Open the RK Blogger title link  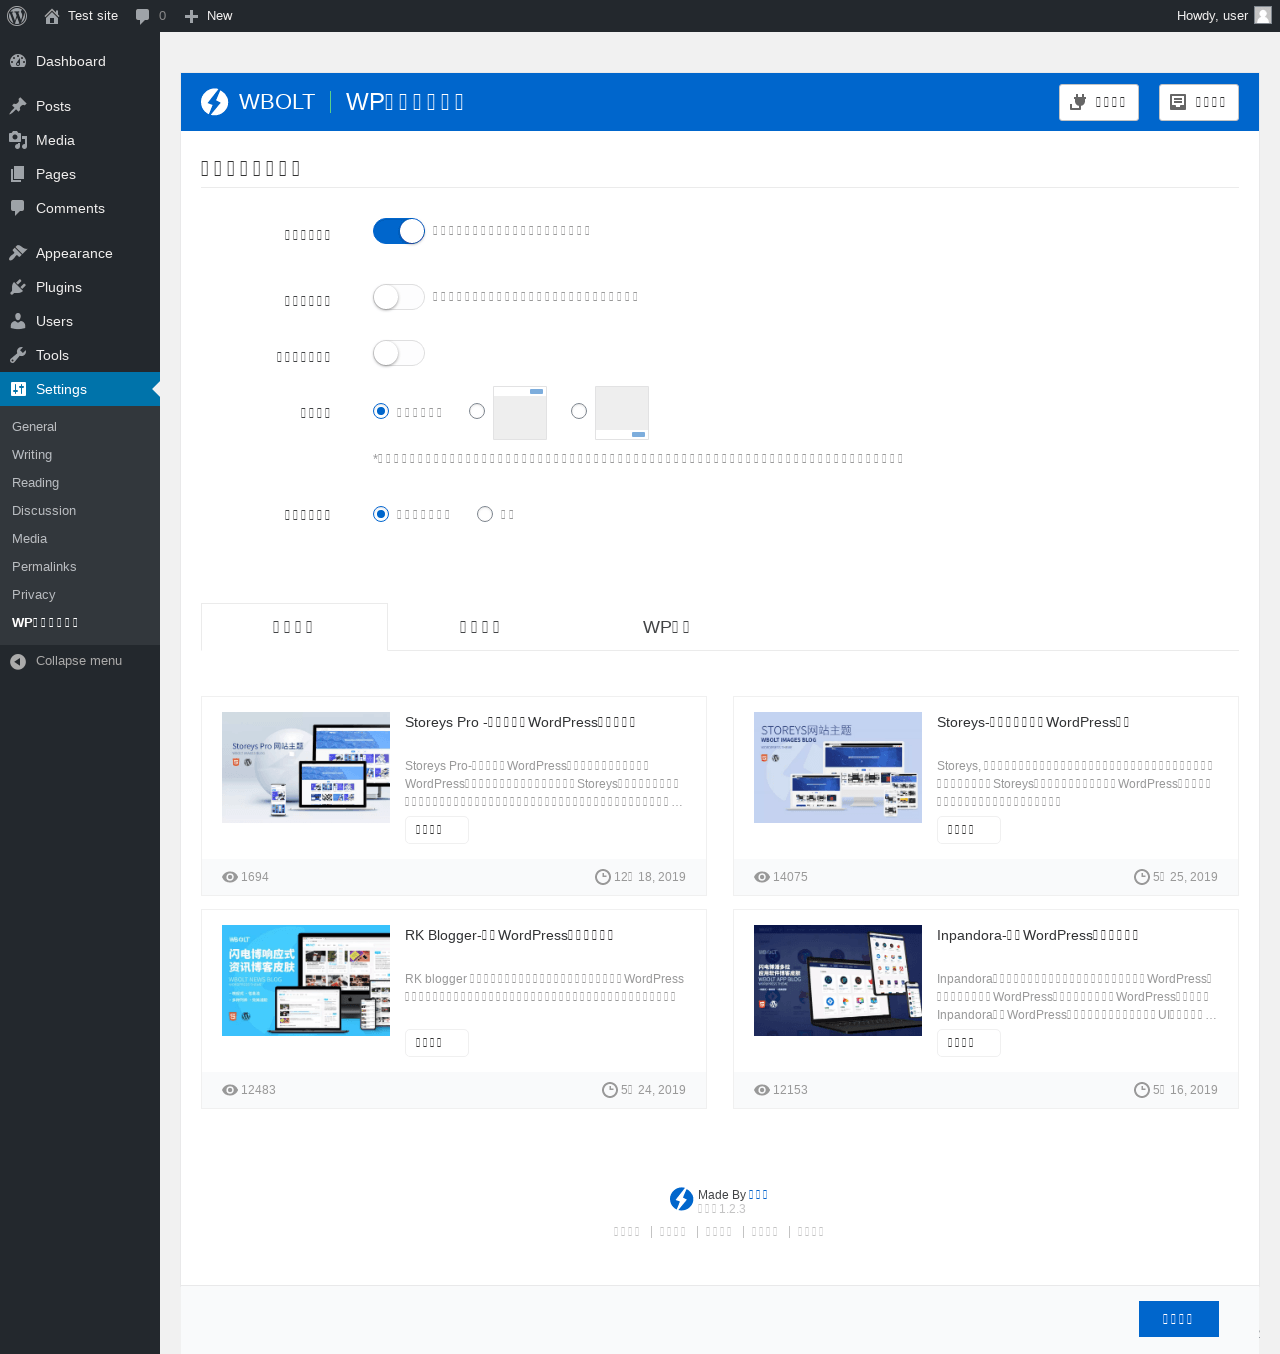(x=509, y=935)
